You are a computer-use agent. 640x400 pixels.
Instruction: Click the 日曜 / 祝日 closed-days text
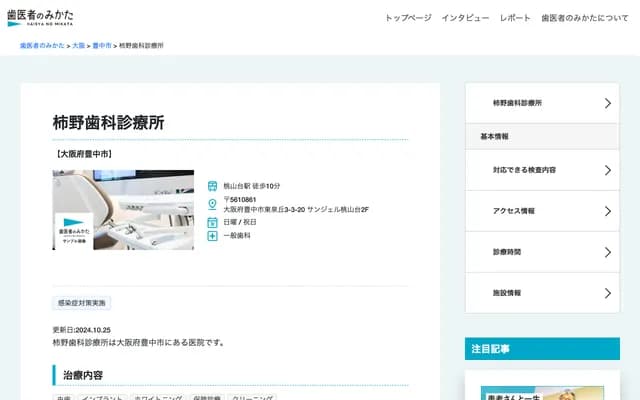click(x=240, y=222)
